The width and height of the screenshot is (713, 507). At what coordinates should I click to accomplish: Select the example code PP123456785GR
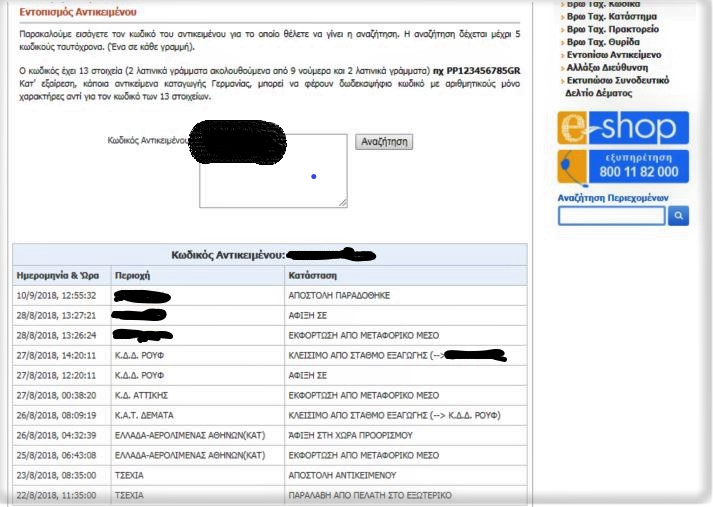click(483, 71)
